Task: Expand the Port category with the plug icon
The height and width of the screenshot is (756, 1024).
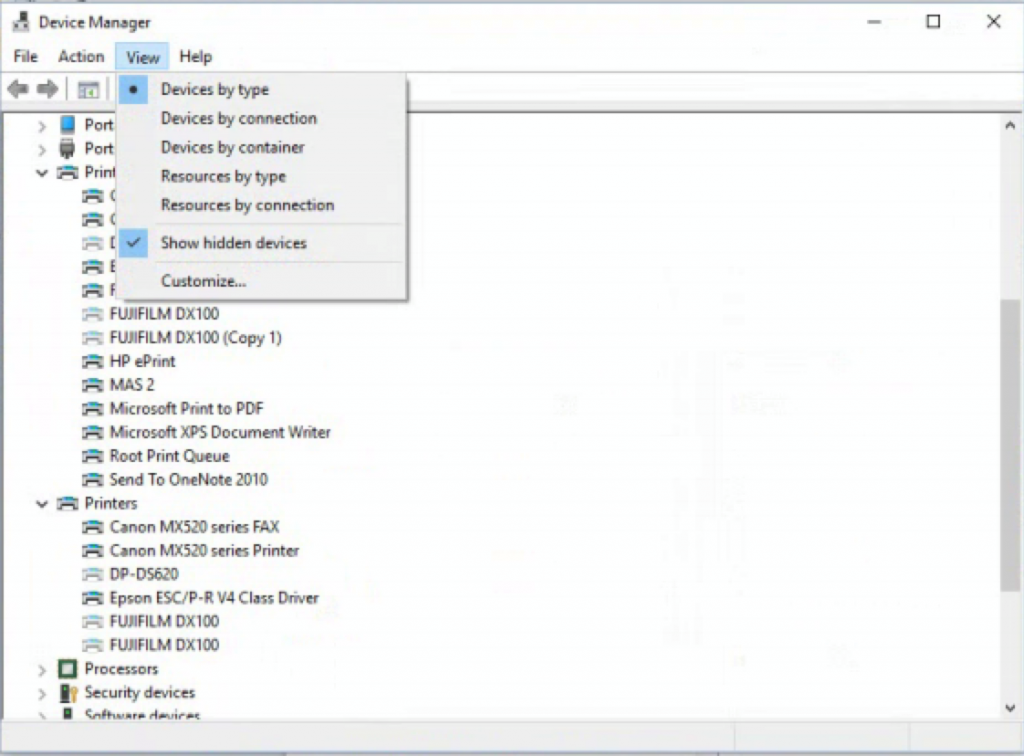Action: coord(42,150)
